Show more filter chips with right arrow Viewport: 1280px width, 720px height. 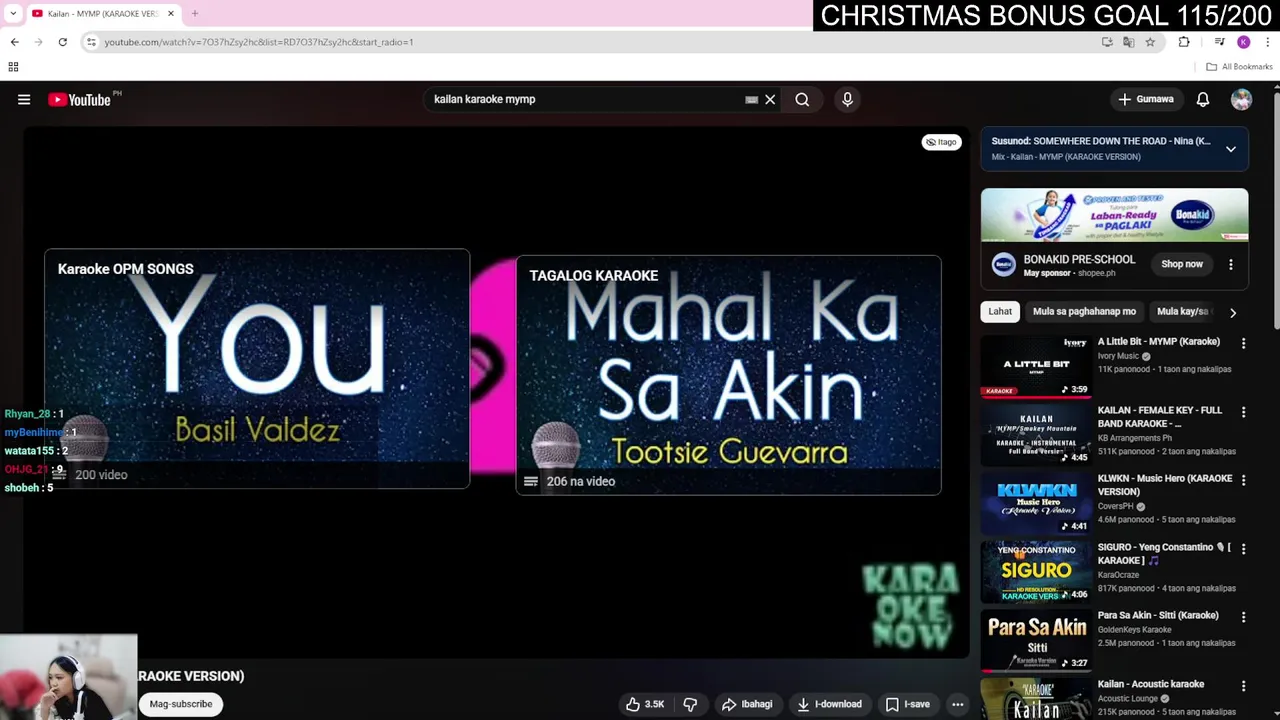(x=1233, y=313)
